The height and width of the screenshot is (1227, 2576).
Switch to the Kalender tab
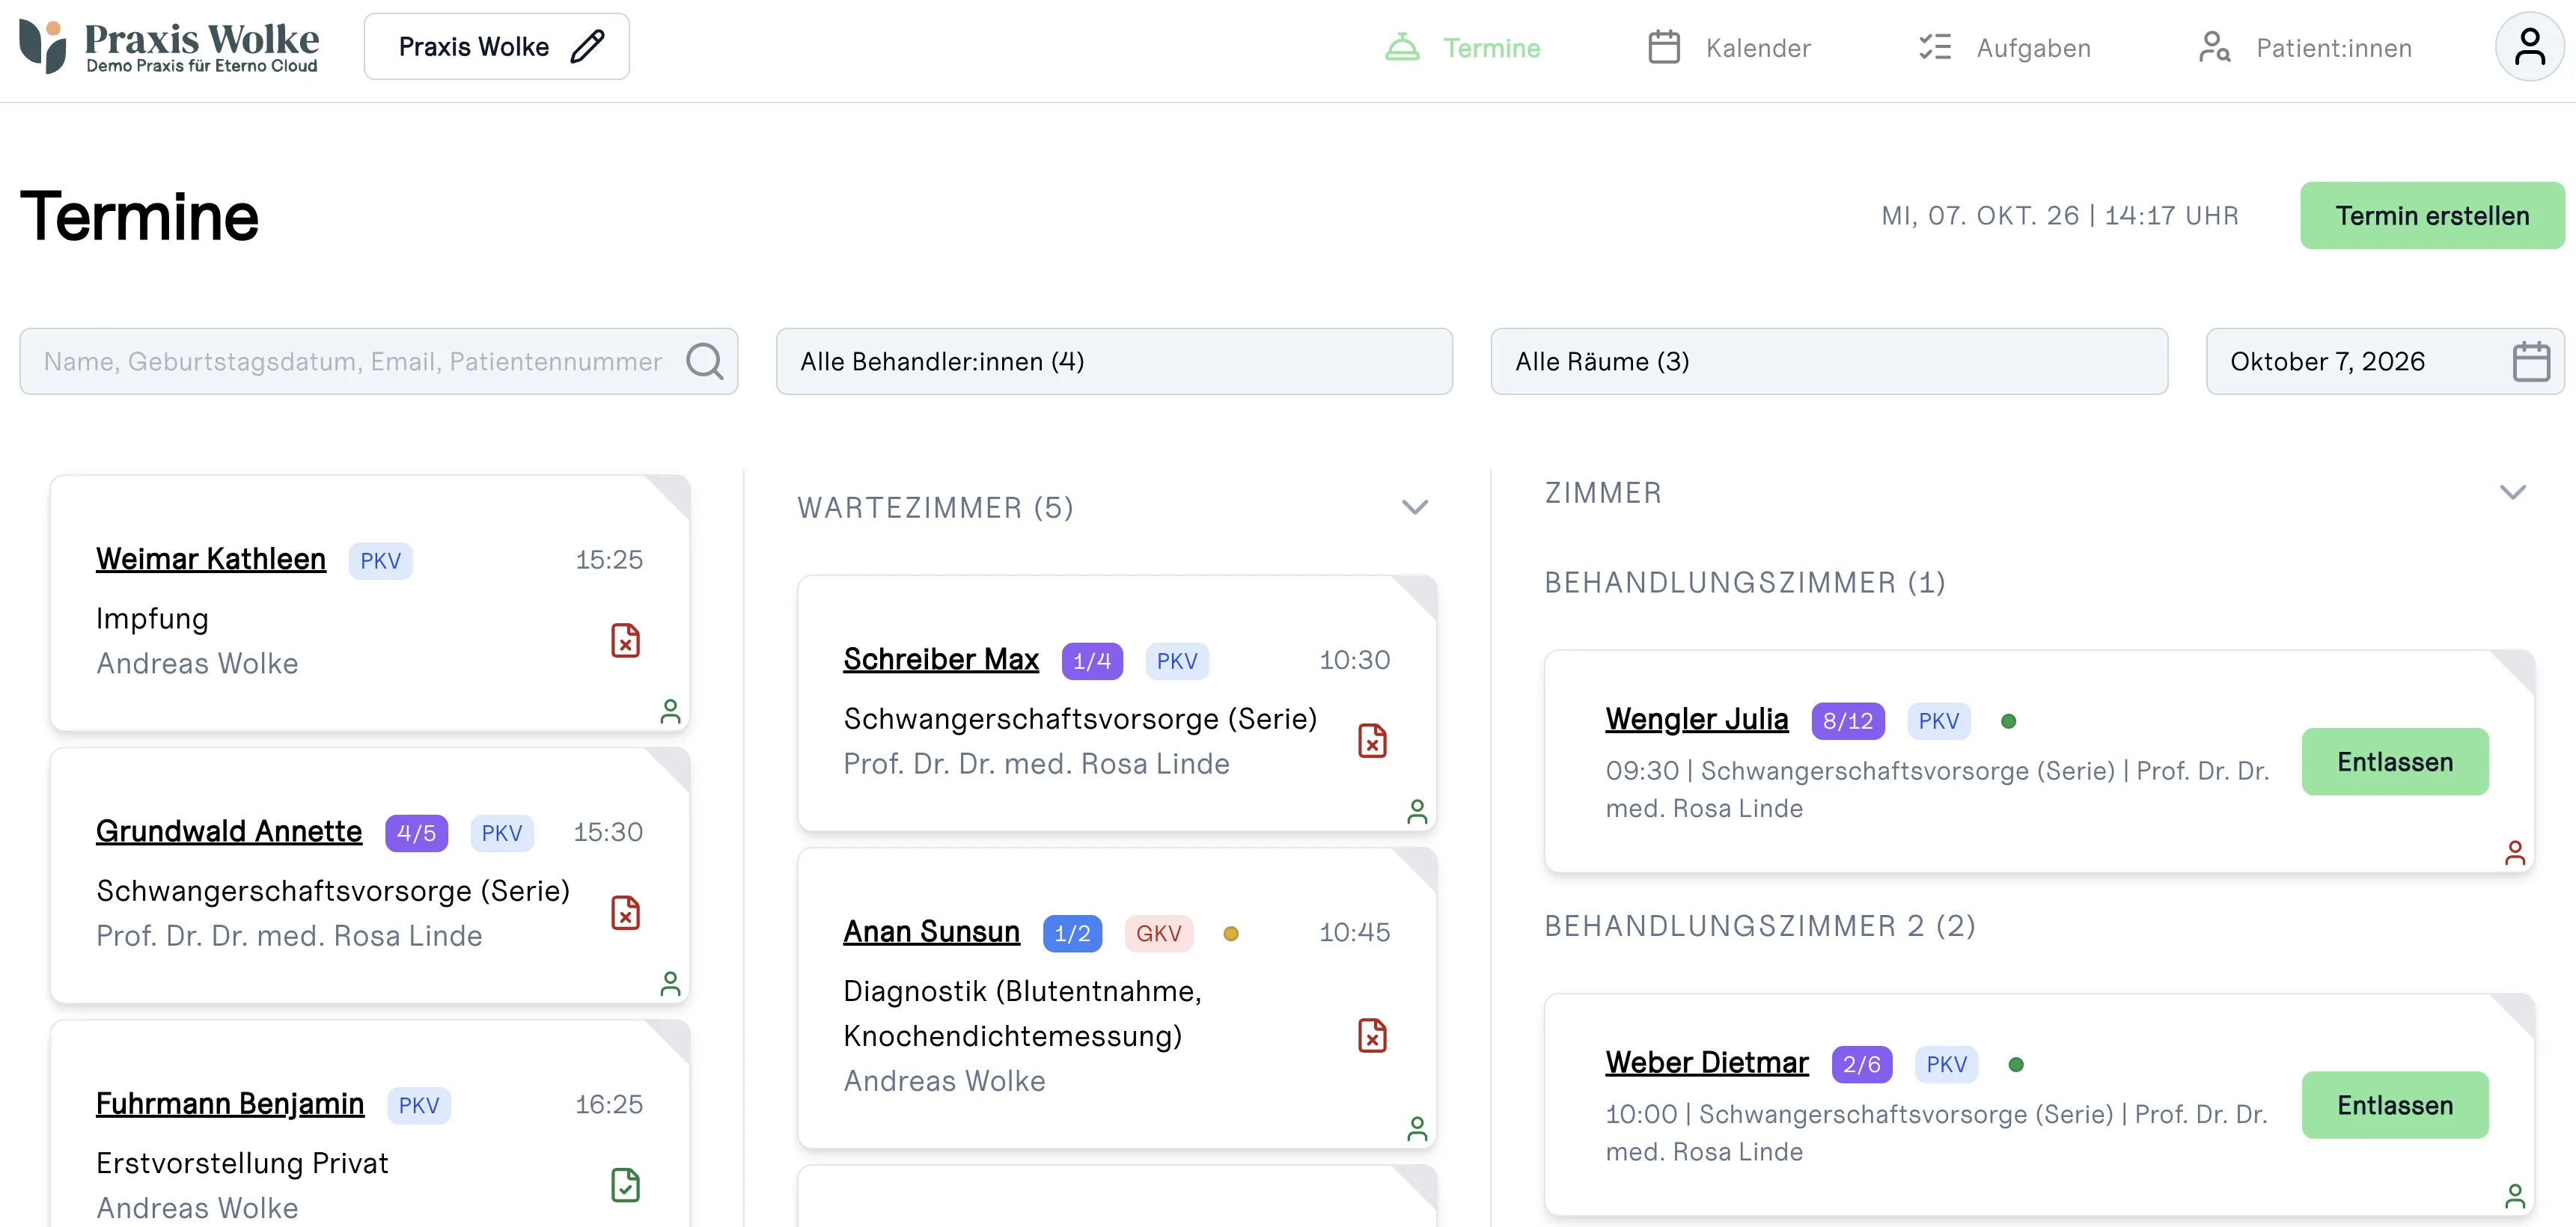(x=1729, y=47)
